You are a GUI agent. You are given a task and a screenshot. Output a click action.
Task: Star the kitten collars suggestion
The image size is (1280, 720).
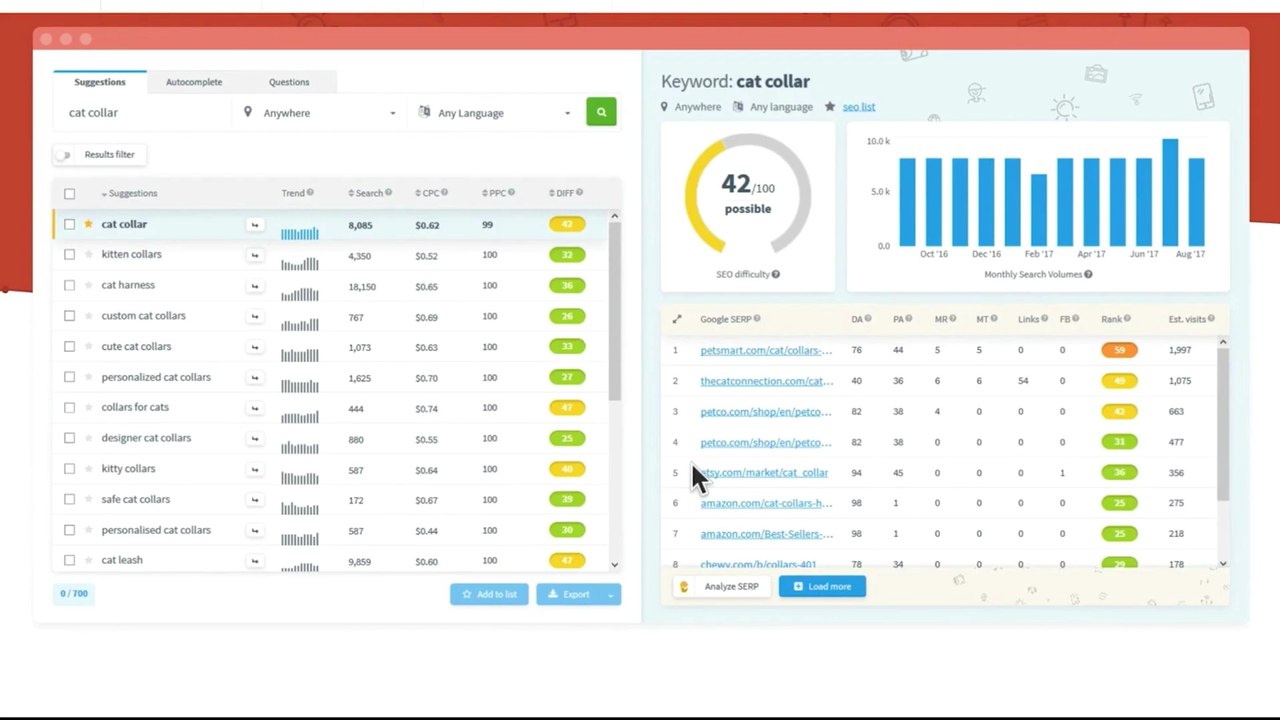[x=88, y=255]
